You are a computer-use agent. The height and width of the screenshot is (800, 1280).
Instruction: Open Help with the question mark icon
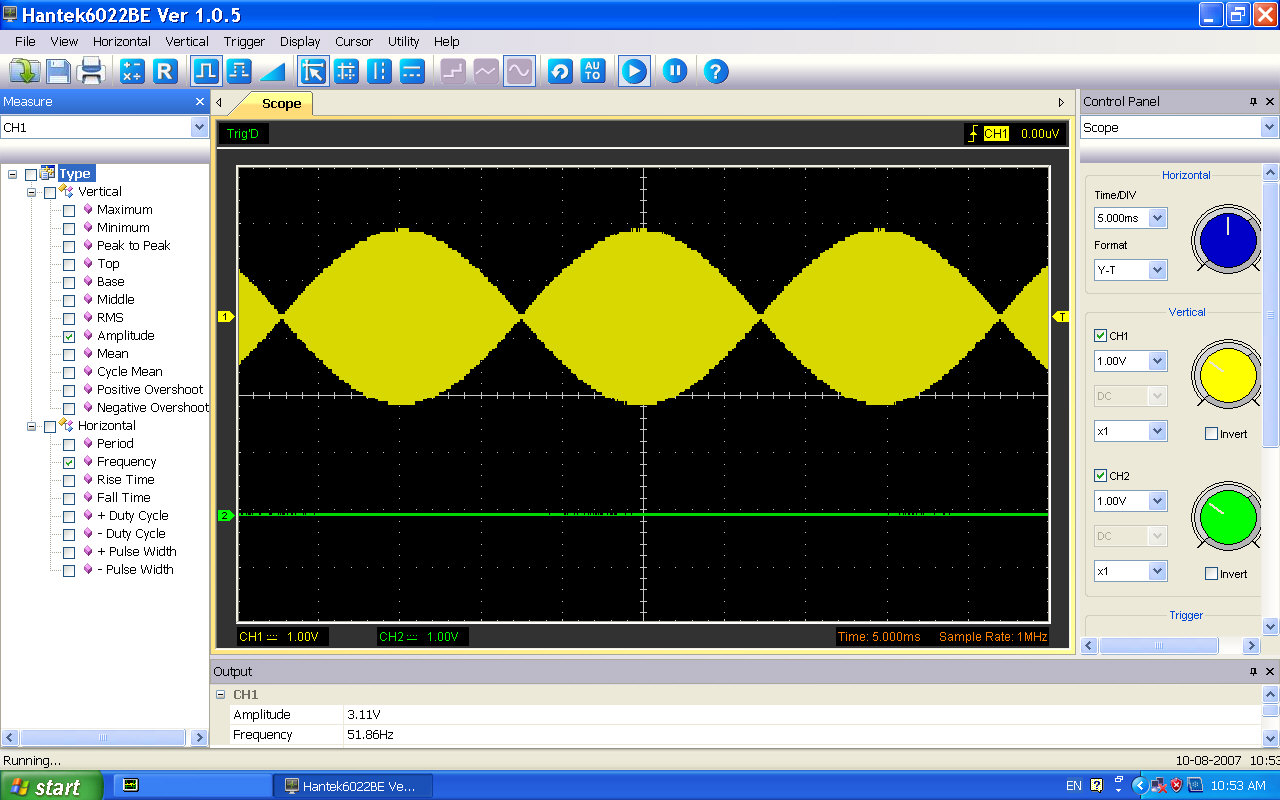click(x=716, y=71)
